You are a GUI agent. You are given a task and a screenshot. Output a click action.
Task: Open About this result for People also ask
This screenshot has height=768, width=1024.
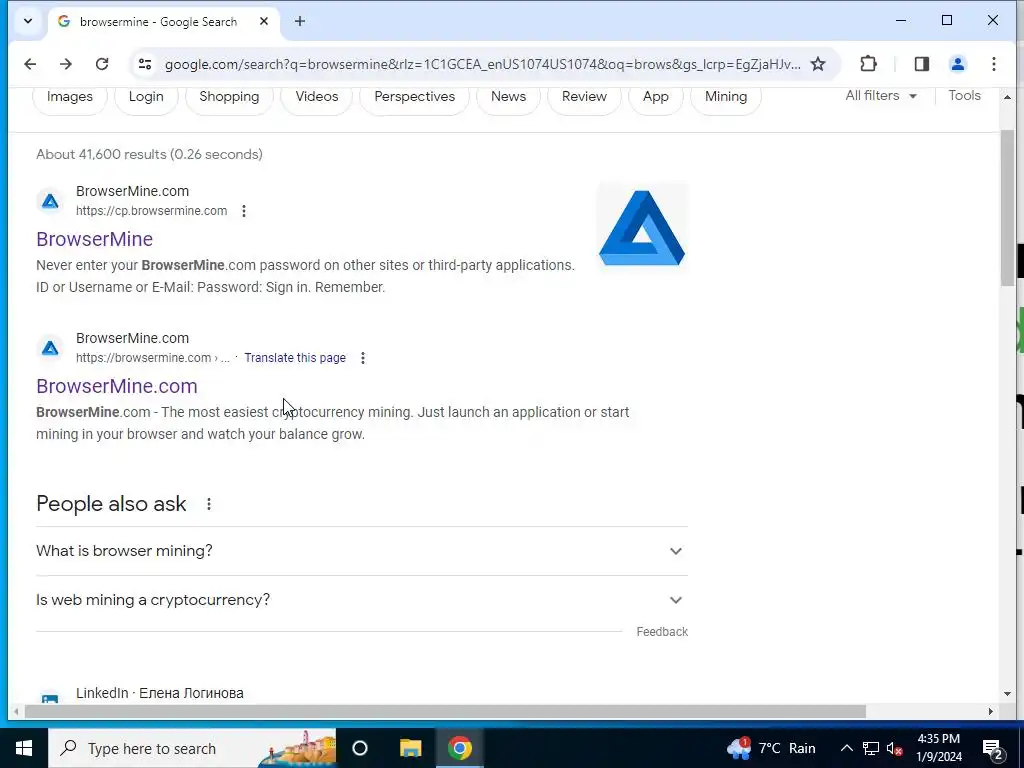point(208,504)
